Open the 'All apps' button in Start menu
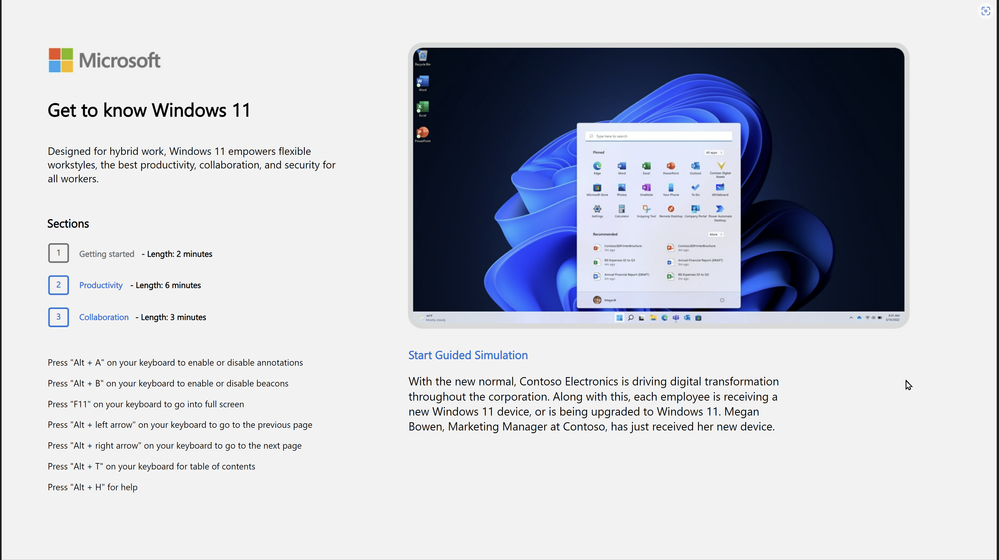The height and width of the screenshot is (560, 999). point(714,153)
